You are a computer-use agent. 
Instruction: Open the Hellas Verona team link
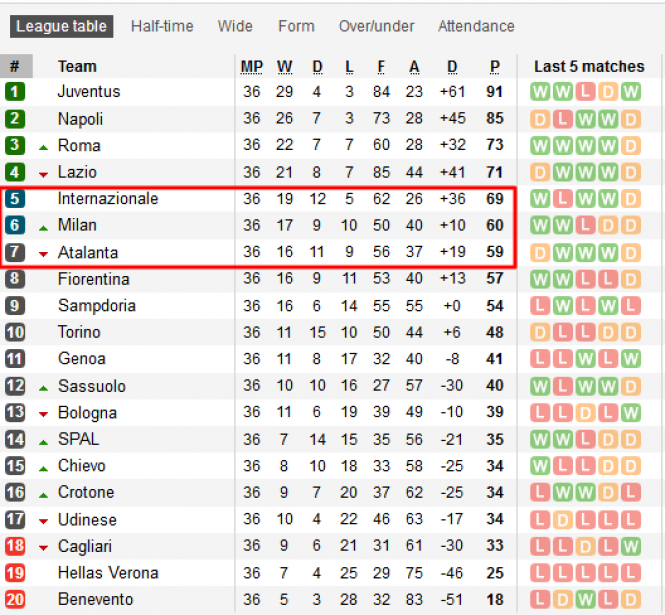(x=108, y=573)
